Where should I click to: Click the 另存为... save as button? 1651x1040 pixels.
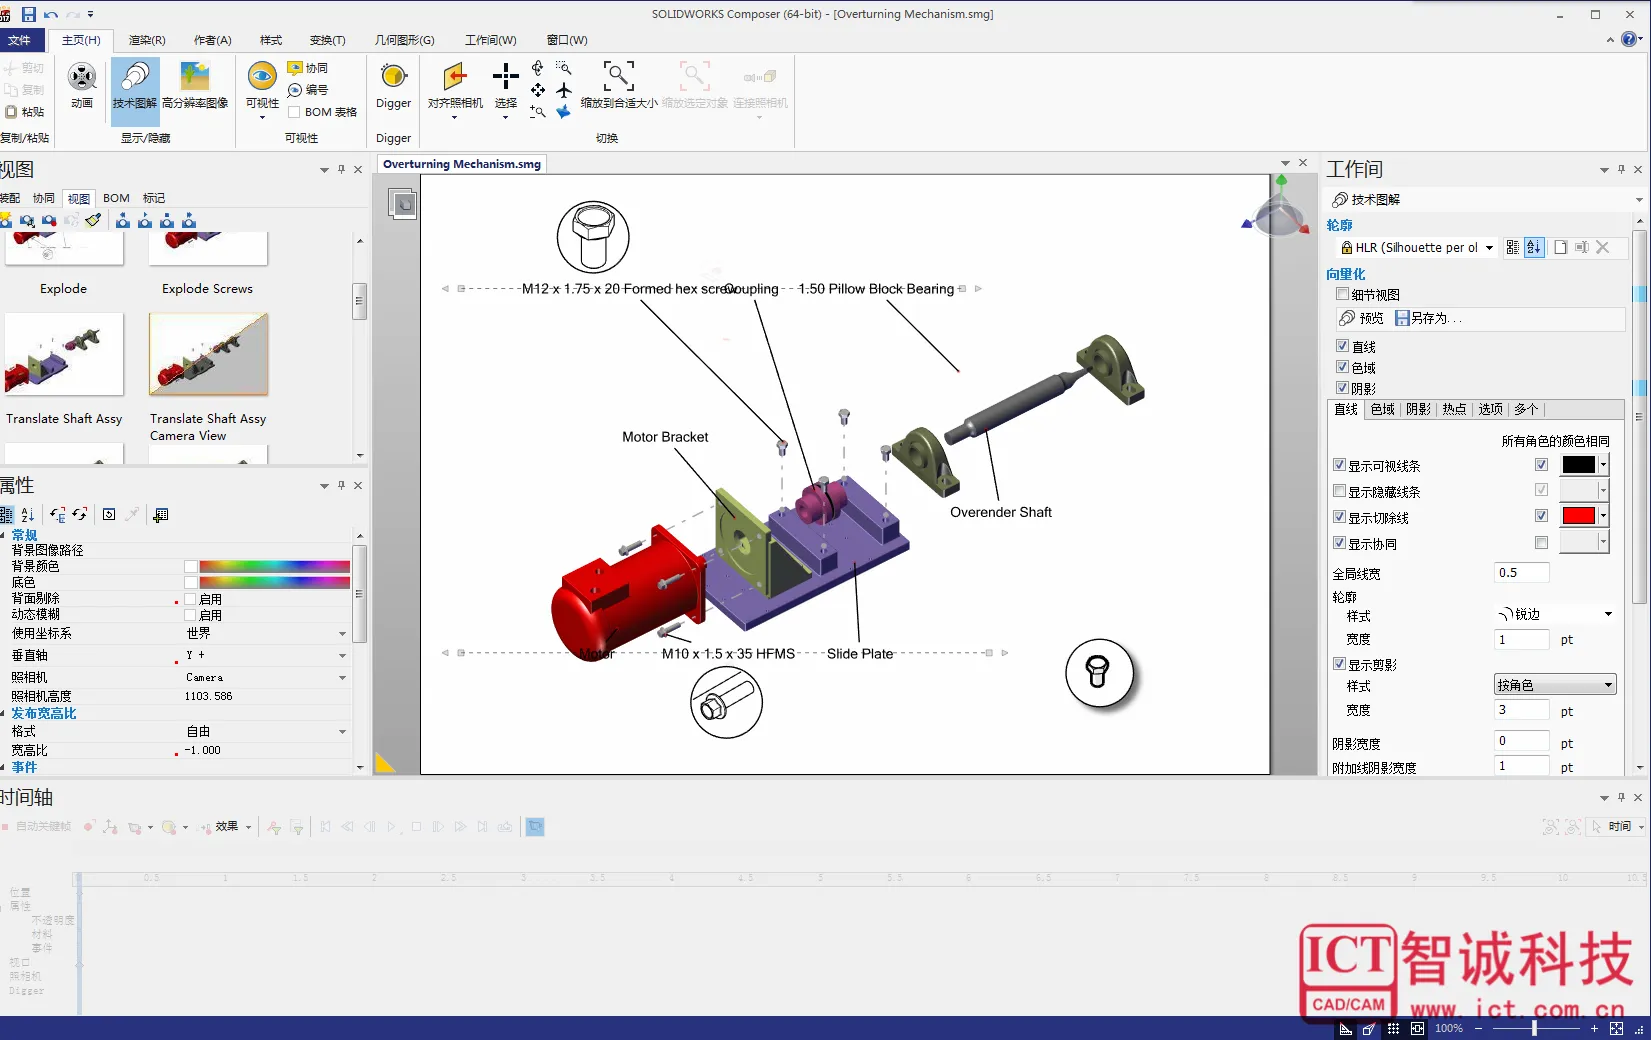pyautogui.click(x=1428, y=318)
